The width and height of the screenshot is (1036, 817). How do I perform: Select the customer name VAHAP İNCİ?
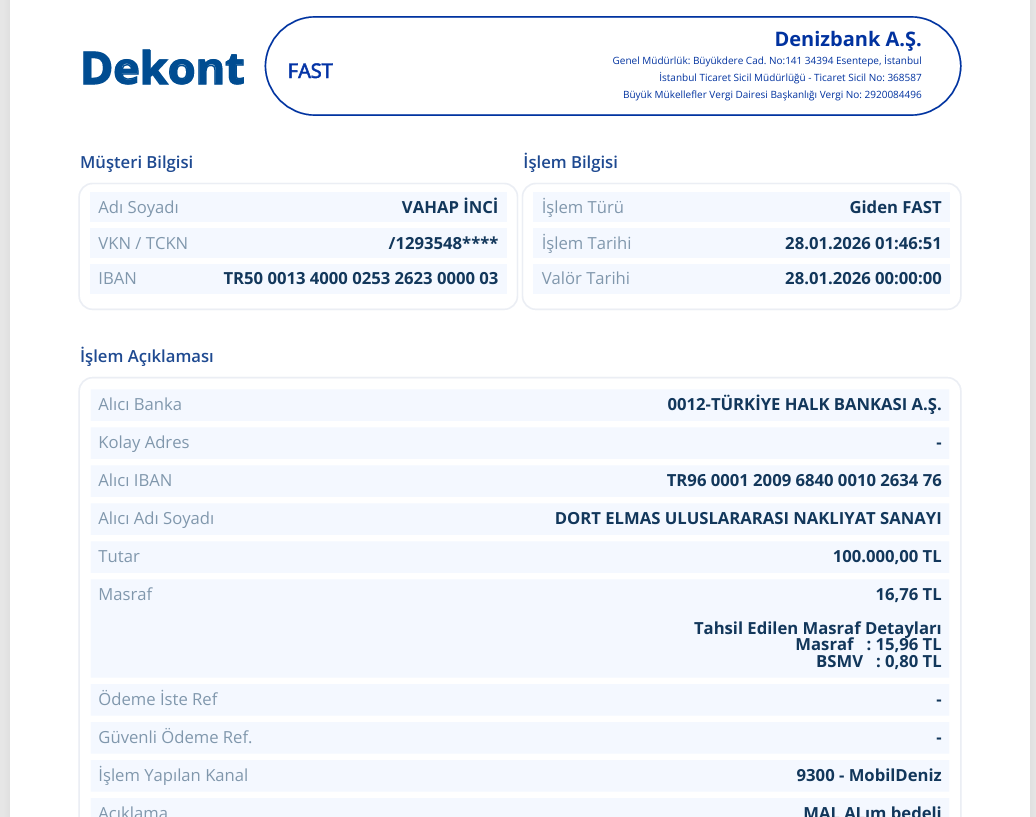click(449, 207)
